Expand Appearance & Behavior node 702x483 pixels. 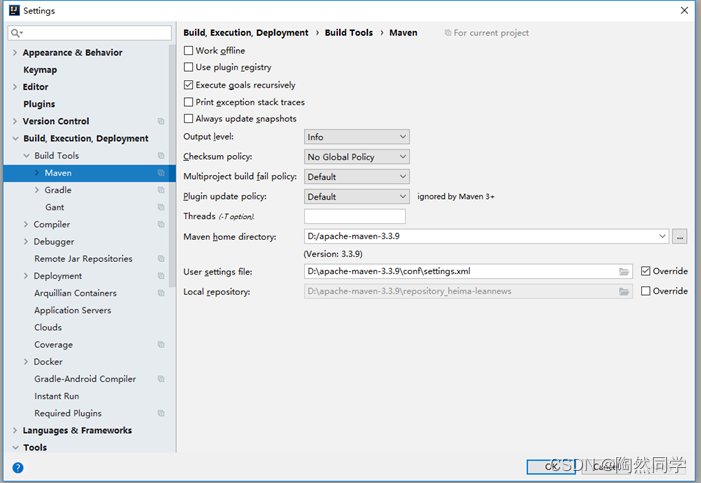point(15,52)
